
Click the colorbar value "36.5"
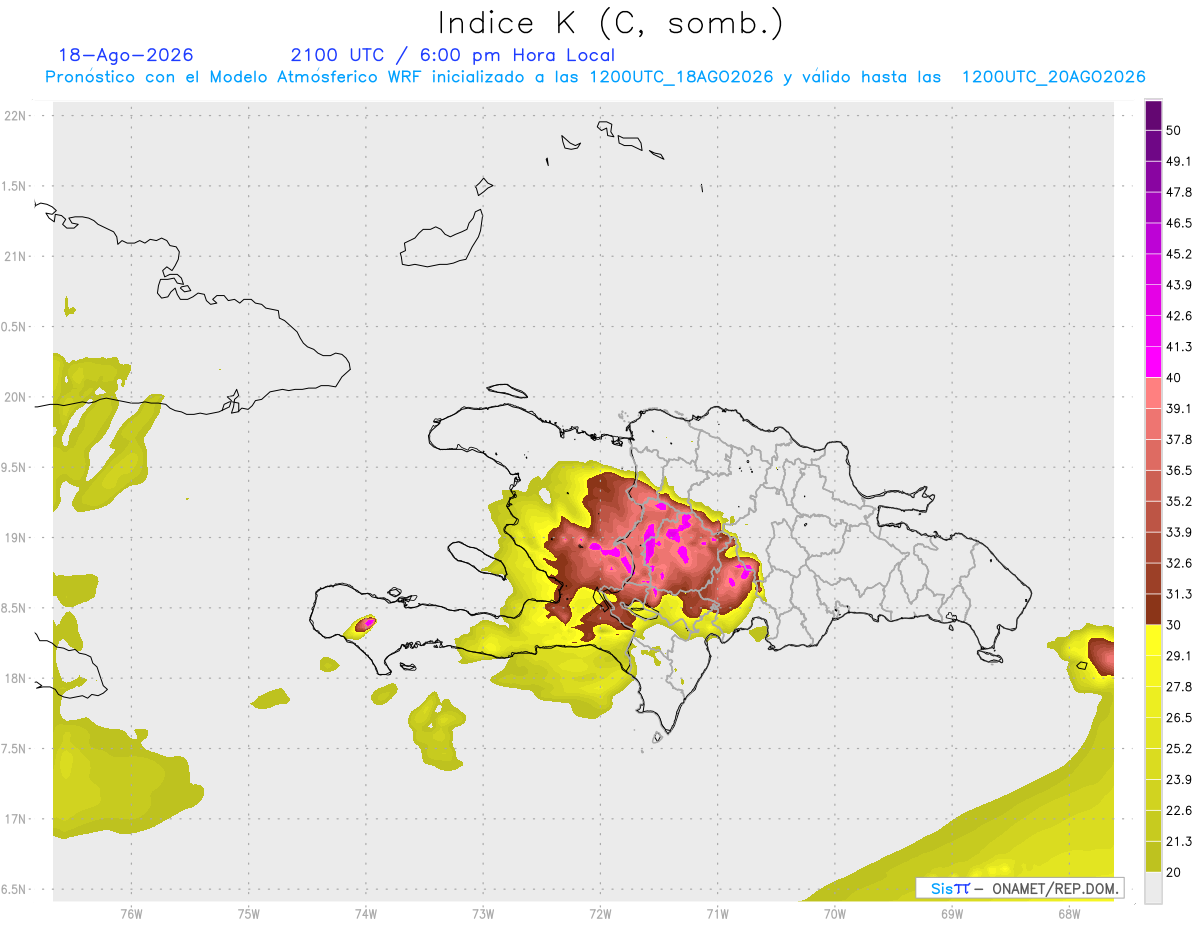(1179, 471)
